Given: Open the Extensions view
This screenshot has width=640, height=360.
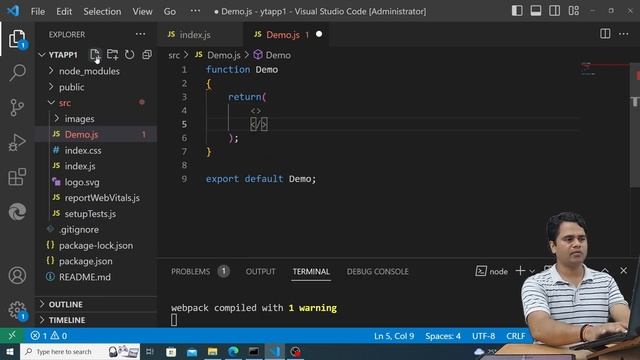Looking at the screenshot, I should [x=17, y=177].
